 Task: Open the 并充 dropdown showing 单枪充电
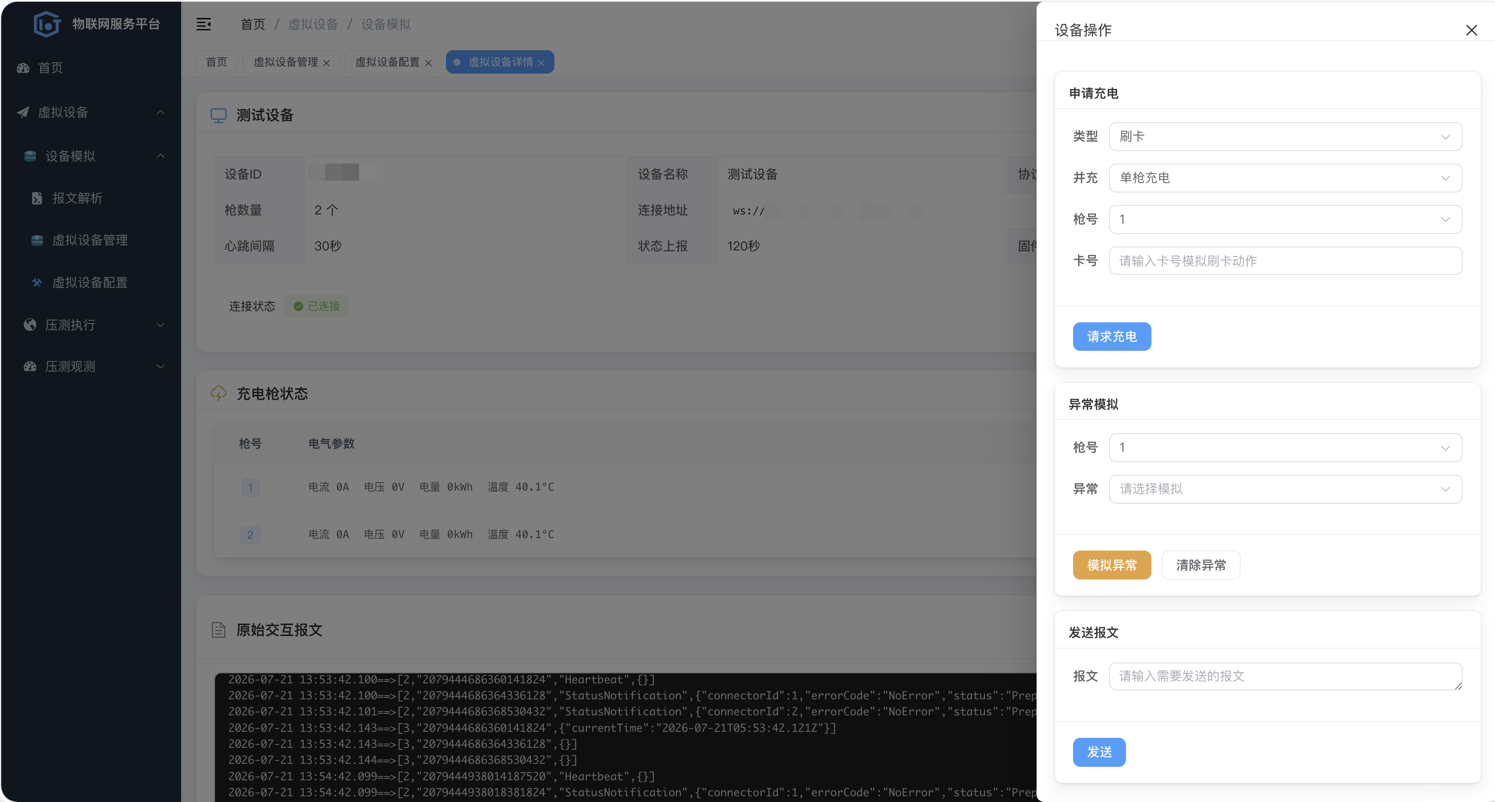(1285, 178)
